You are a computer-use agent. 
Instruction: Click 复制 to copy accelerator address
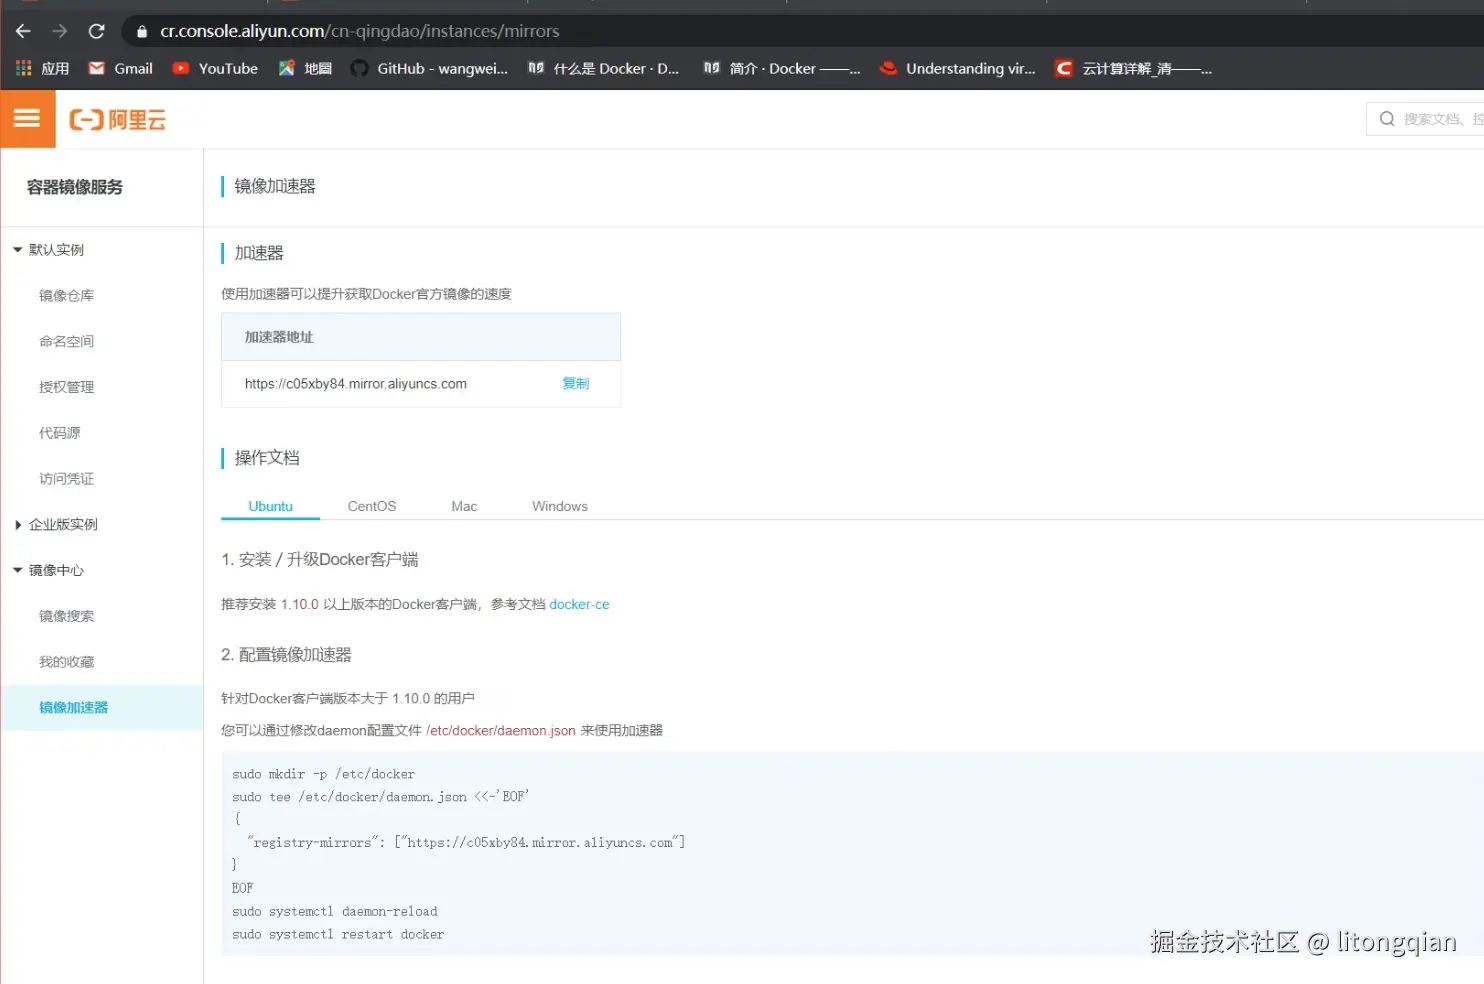tap(576, 383)
